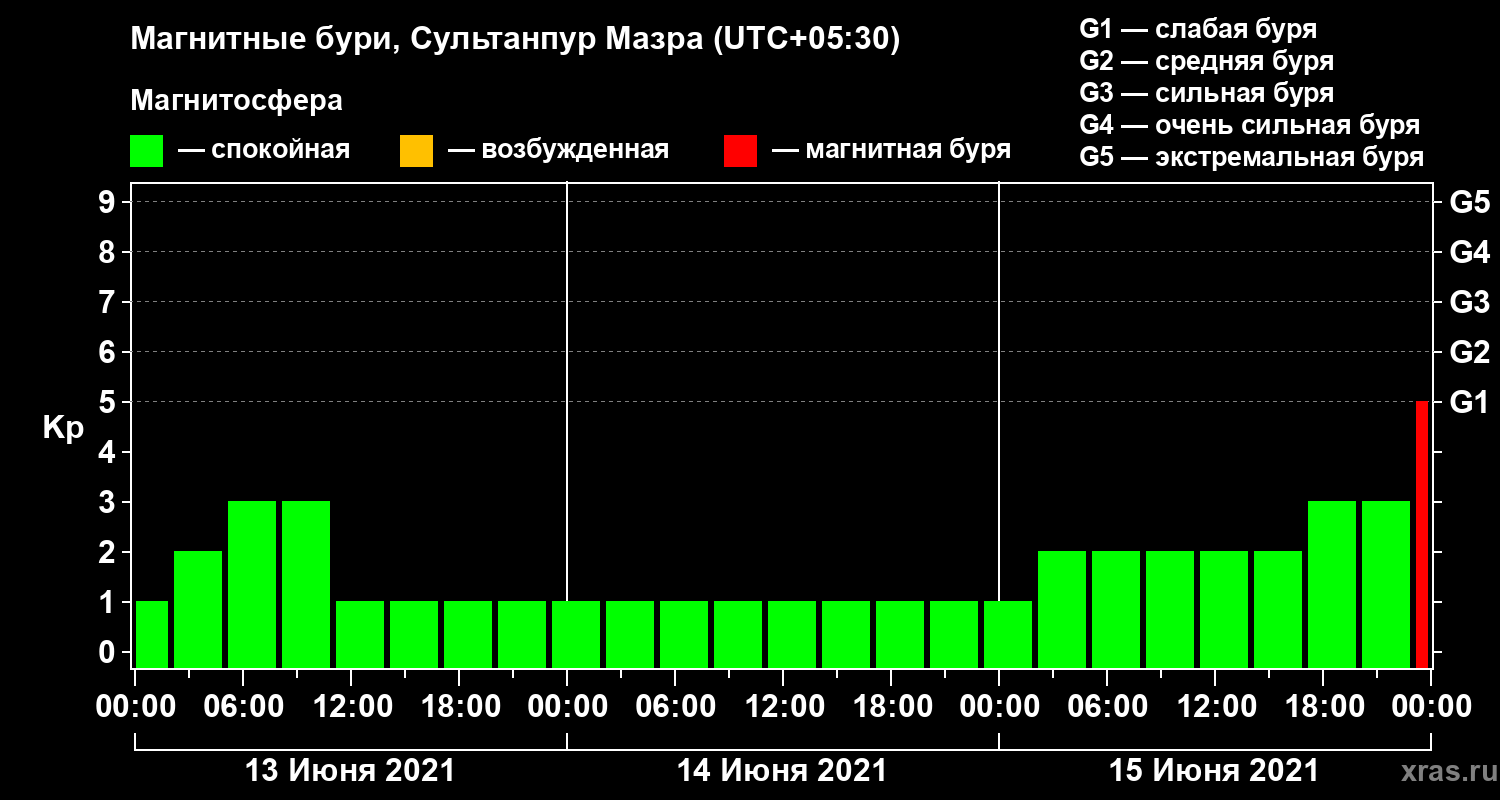Click the green 'спокойная' legend swatch
This screenshot has height=800, width=1500.
pos(147,151)
